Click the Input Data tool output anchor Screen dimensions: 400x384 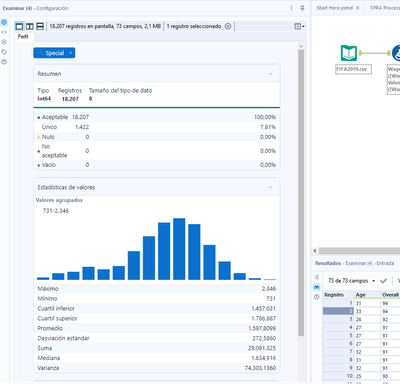[x=360, y=53]
